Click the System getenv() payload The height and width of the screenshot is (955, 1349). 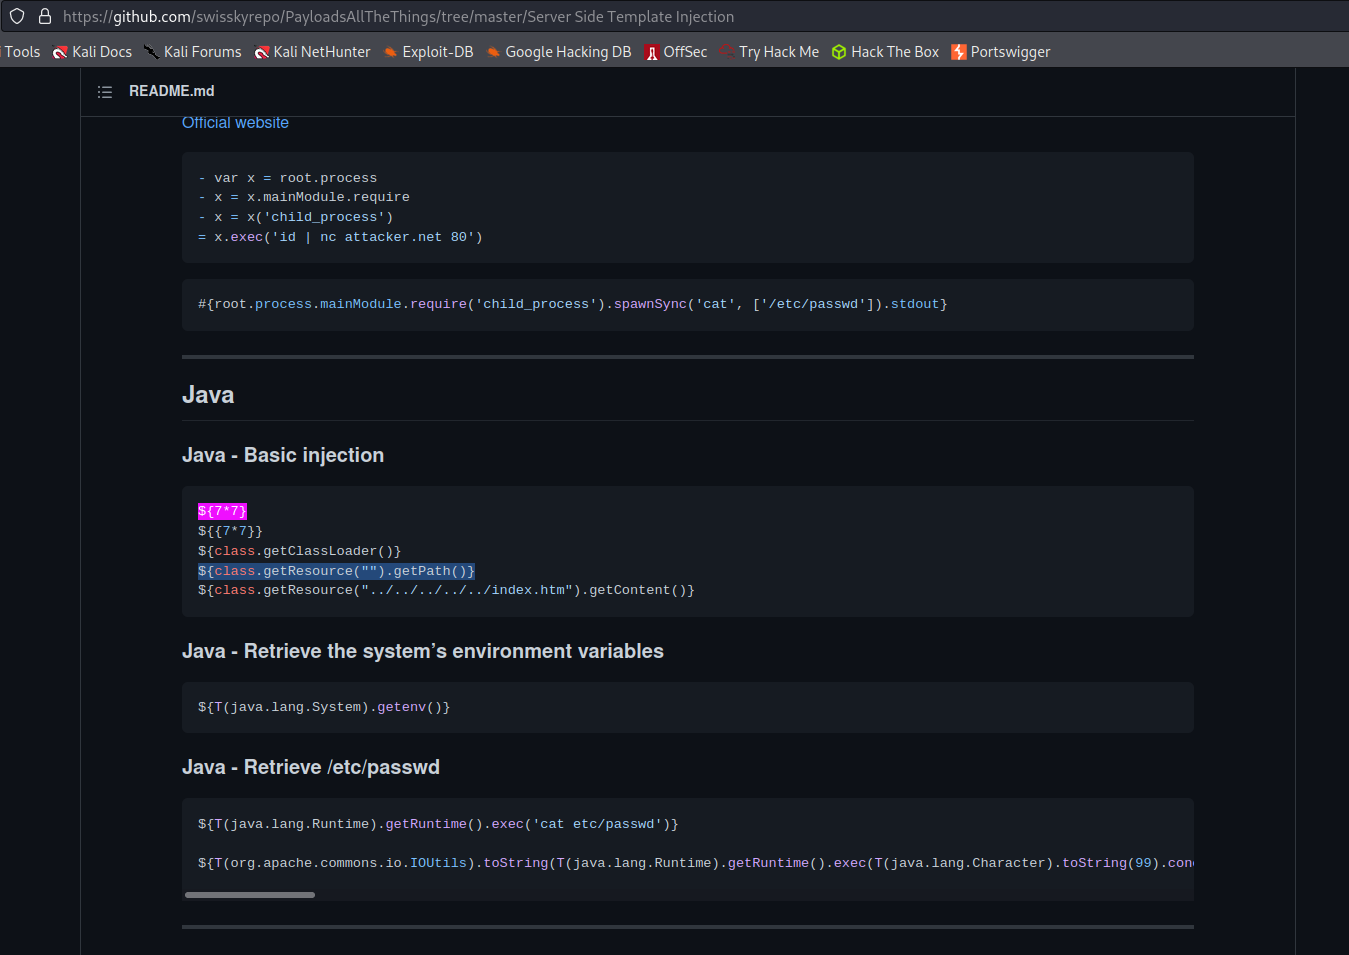(x=324, y=707)
